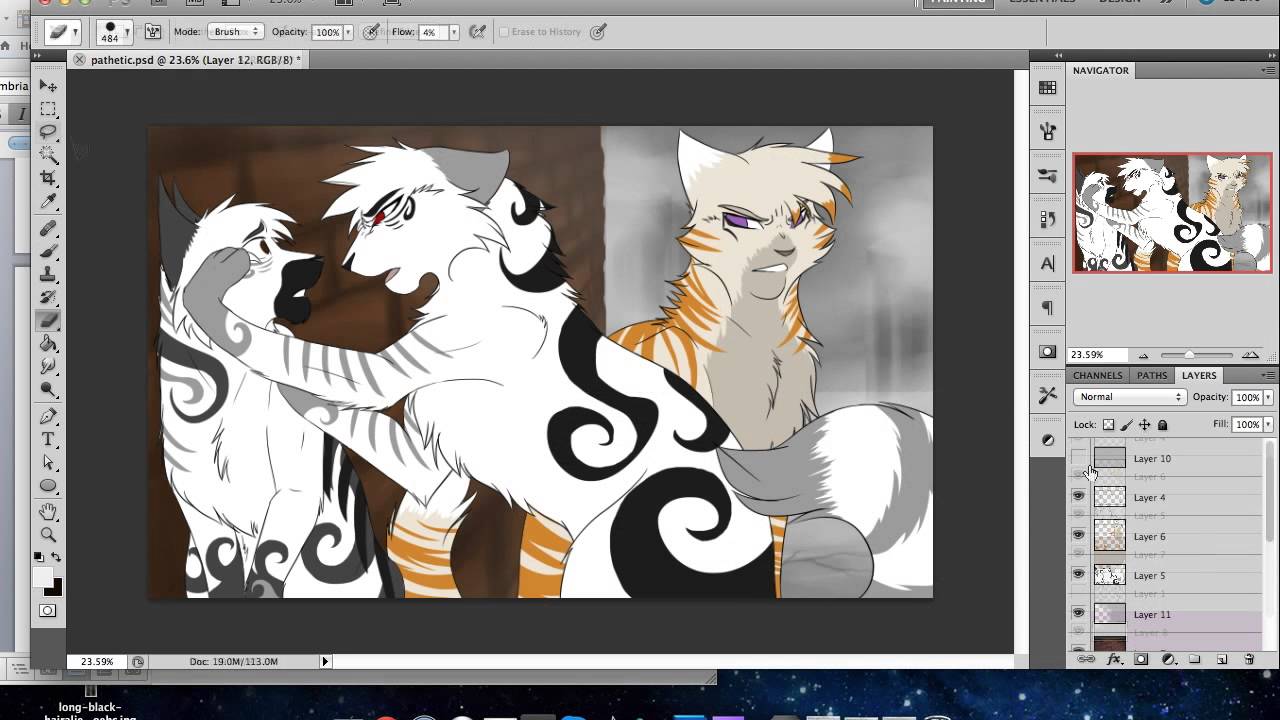Image resolution: width=1280 pixels, height=720 pixels.
Task: Open the Normal blend mode dropdown
Action: 1130,397
